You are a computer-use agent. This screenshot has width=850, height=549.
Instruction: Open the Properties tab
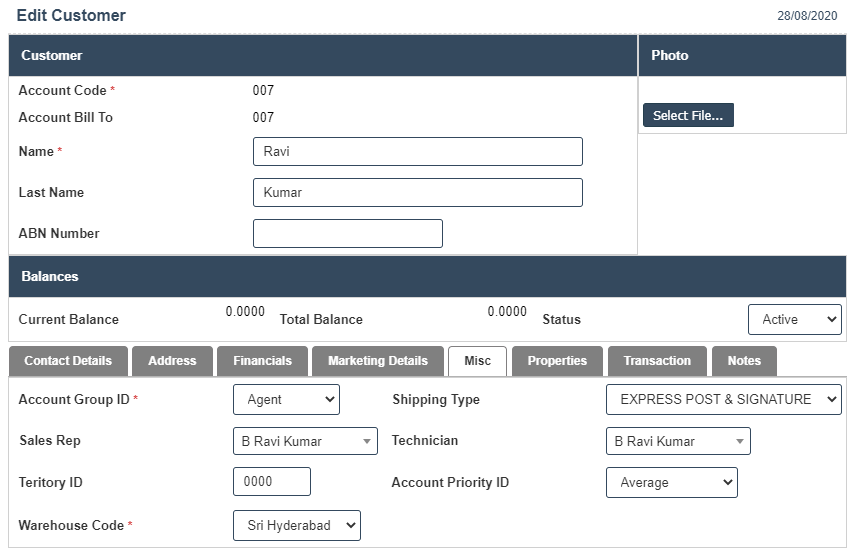click(557, 361)
